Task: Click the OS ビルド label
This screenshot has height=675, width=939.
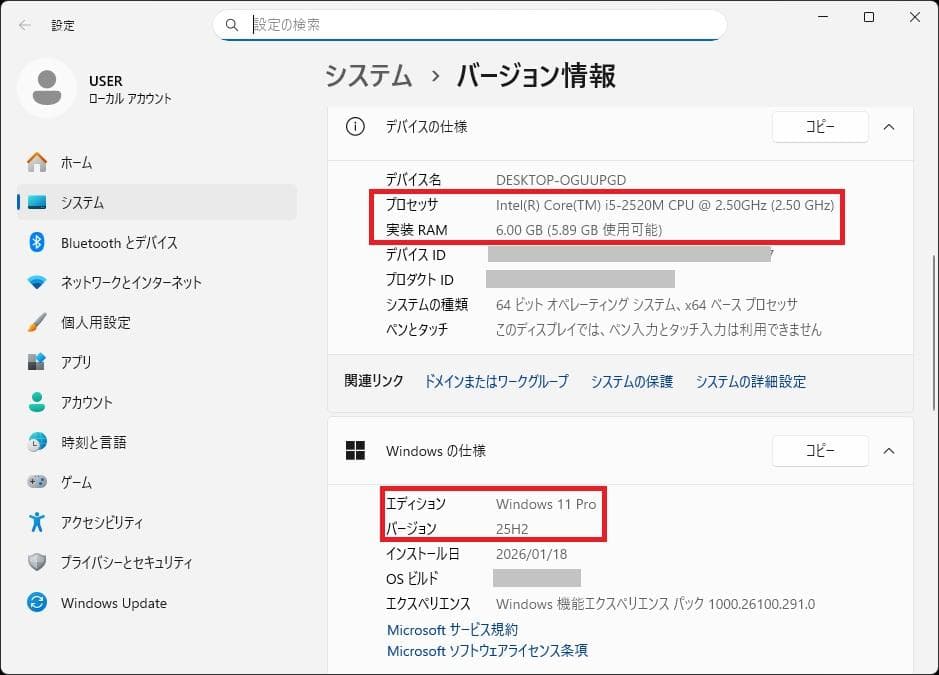Action: pyautogui.click(x=412, y=579)
